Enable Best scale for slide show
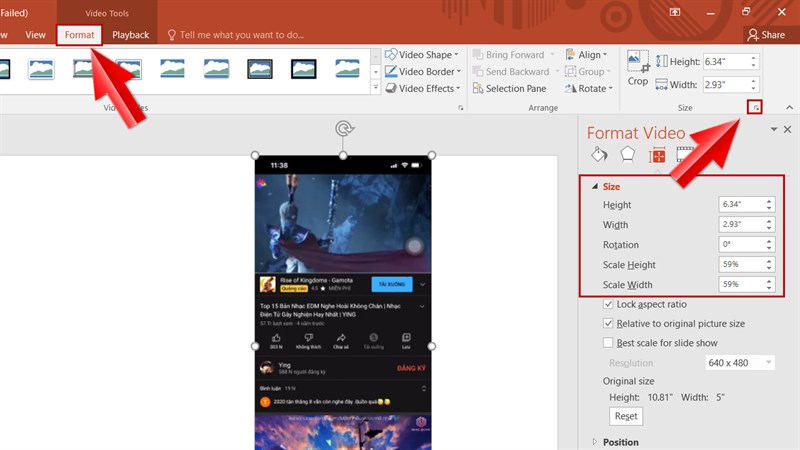This screenshot has height=450, width=800. pyautogui.click(x=608, y=343)
